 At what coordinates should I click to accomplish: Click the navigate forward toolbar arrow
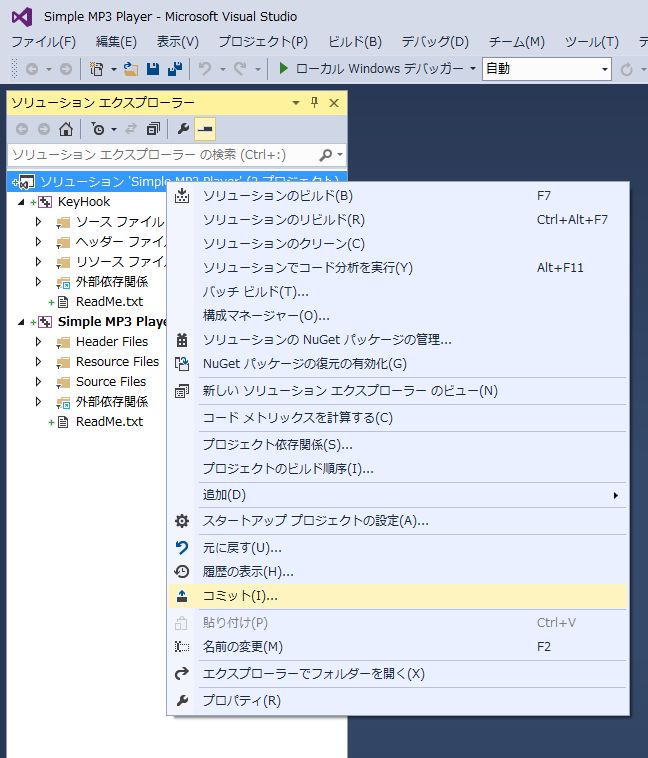coord(66,69)
